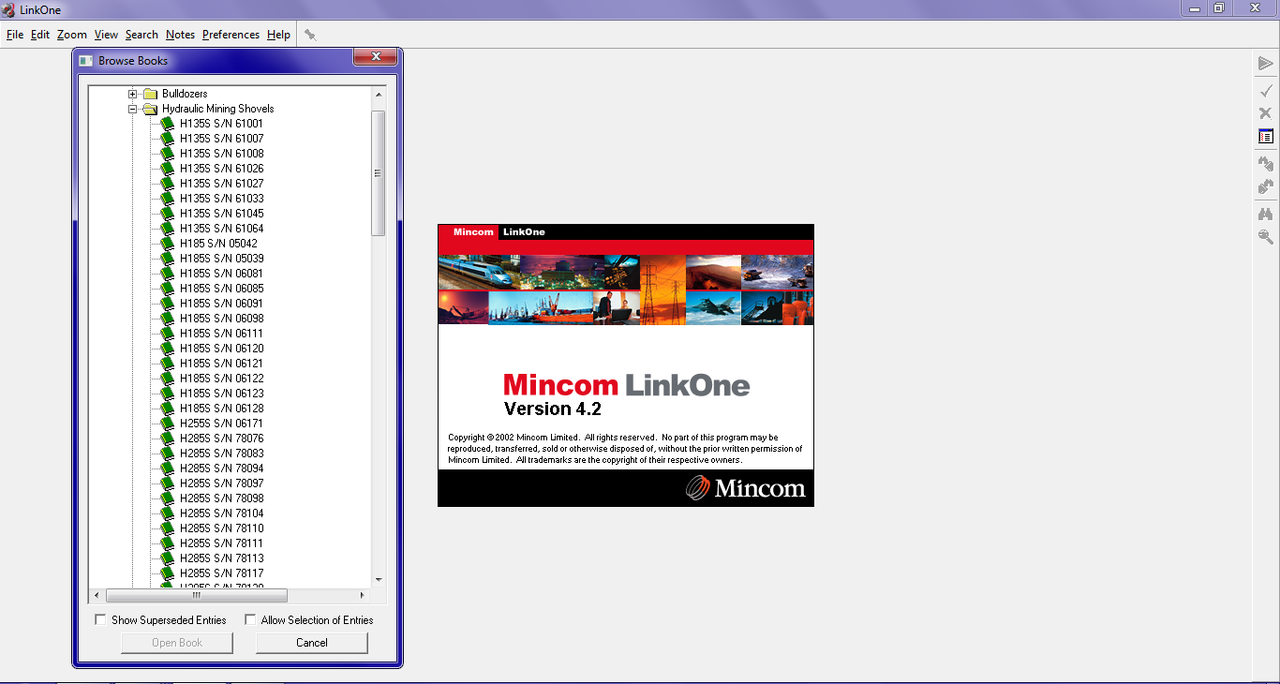Image resolution: width=1280 pixels, height=684 pixels.
Task: Collapse the Hydraulic Mining Shovels node
Action: click(x=132, y=109)
